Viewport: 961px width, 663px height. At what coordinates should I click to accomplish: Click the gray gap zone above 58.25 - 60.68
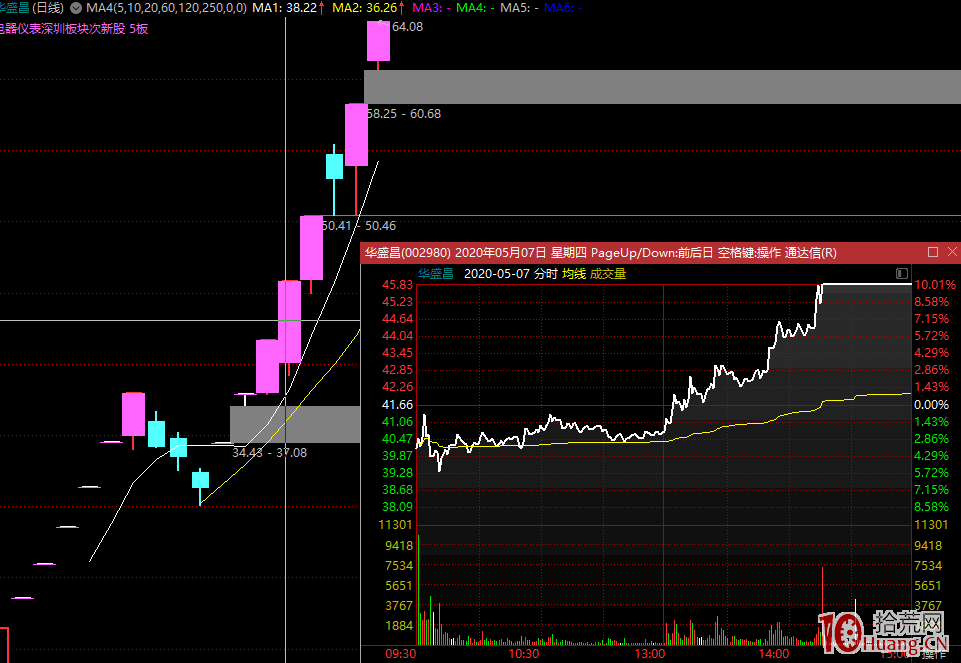pos(663,87)
